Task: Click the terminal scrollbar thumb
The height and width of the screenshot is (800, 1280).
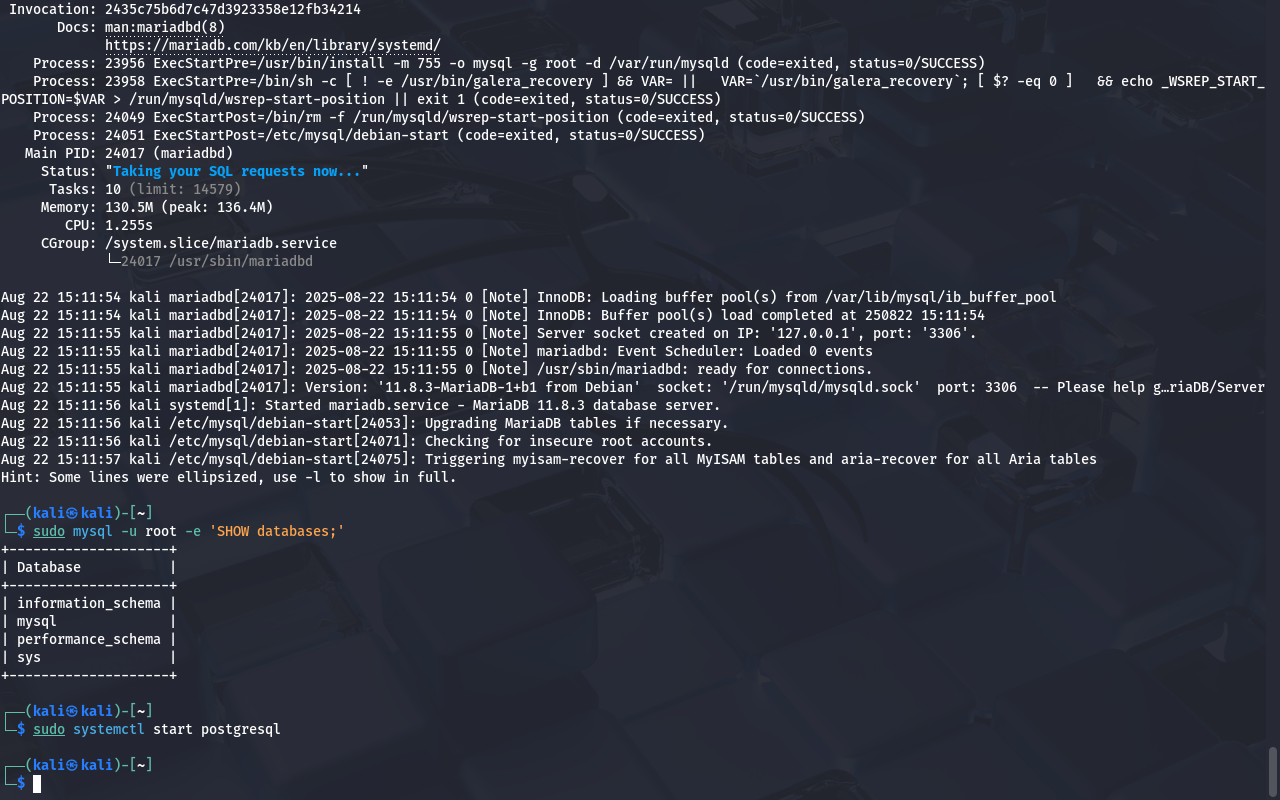Action: 1274,771
